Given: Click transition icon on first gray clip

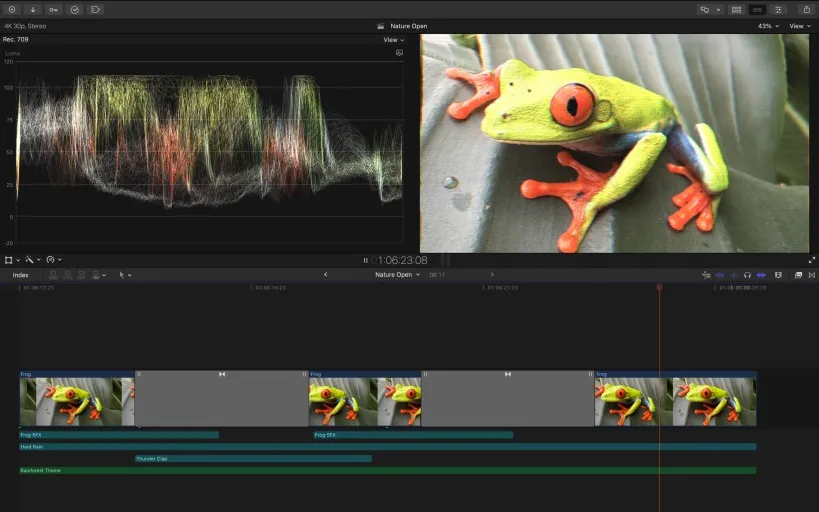Looking at the screenshot, I should (222, 374).
